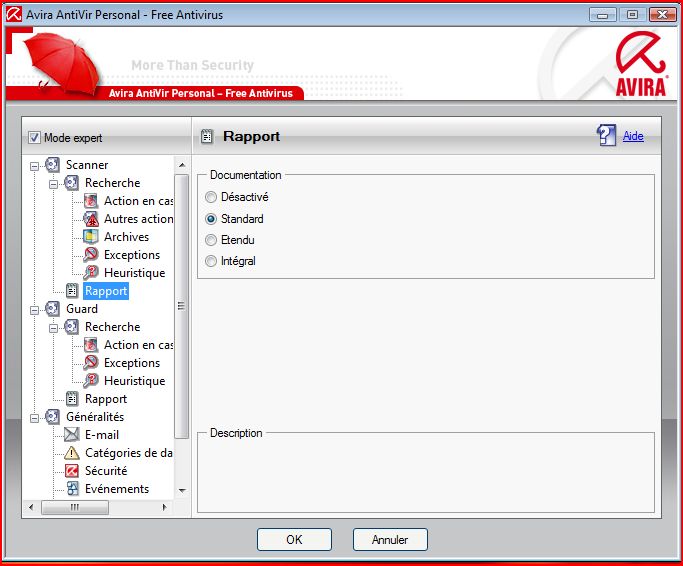Click the Scanner 'Action en cas' icon
This screenshot has height=566, width=683.
[x=91, y=201]
